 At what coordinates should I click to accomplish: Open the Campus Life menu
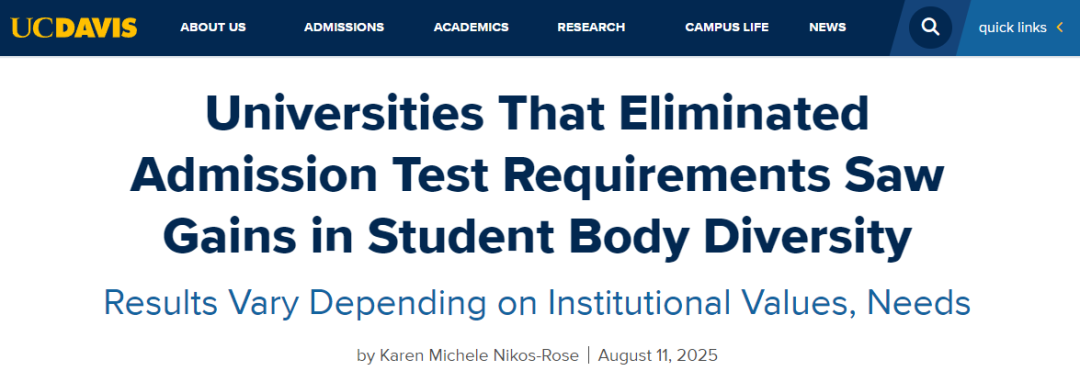point(727,28)
